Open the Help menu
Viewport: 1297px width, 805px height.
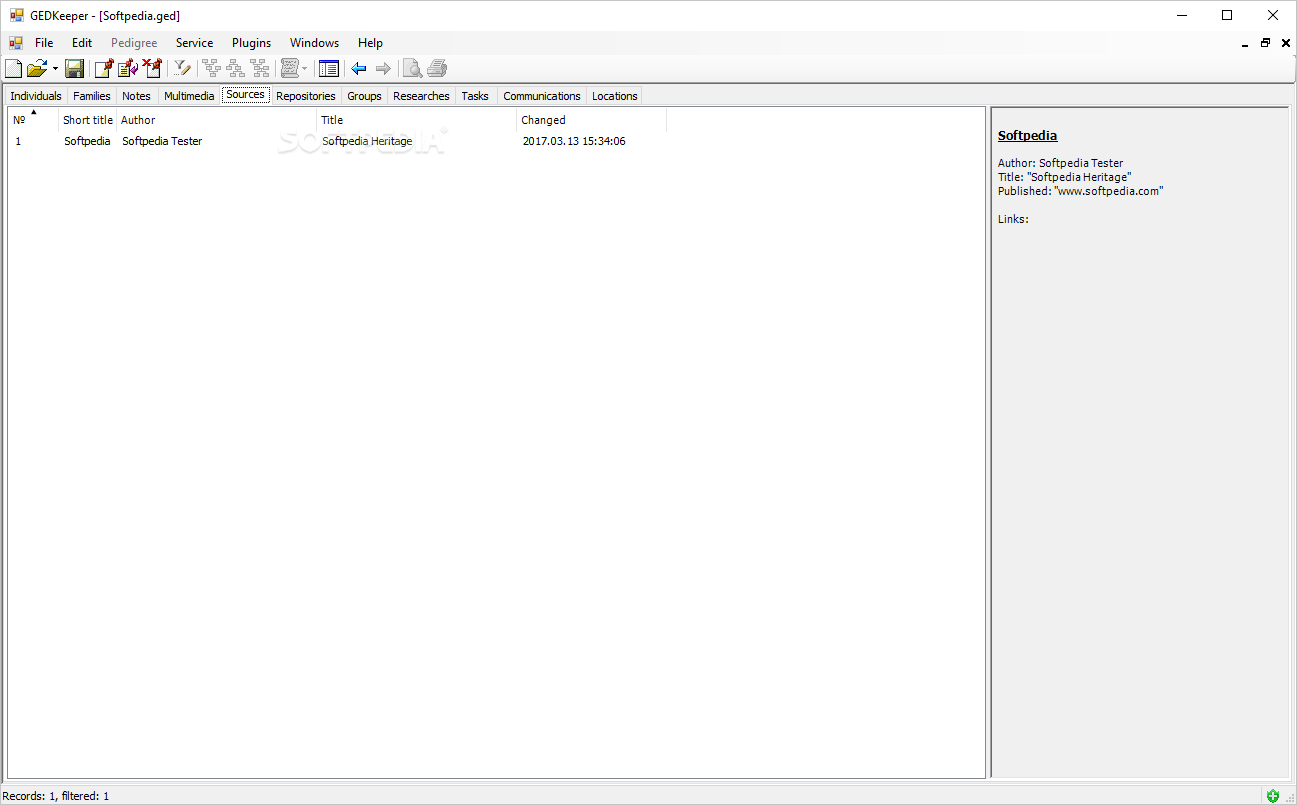tap(370, 43)
